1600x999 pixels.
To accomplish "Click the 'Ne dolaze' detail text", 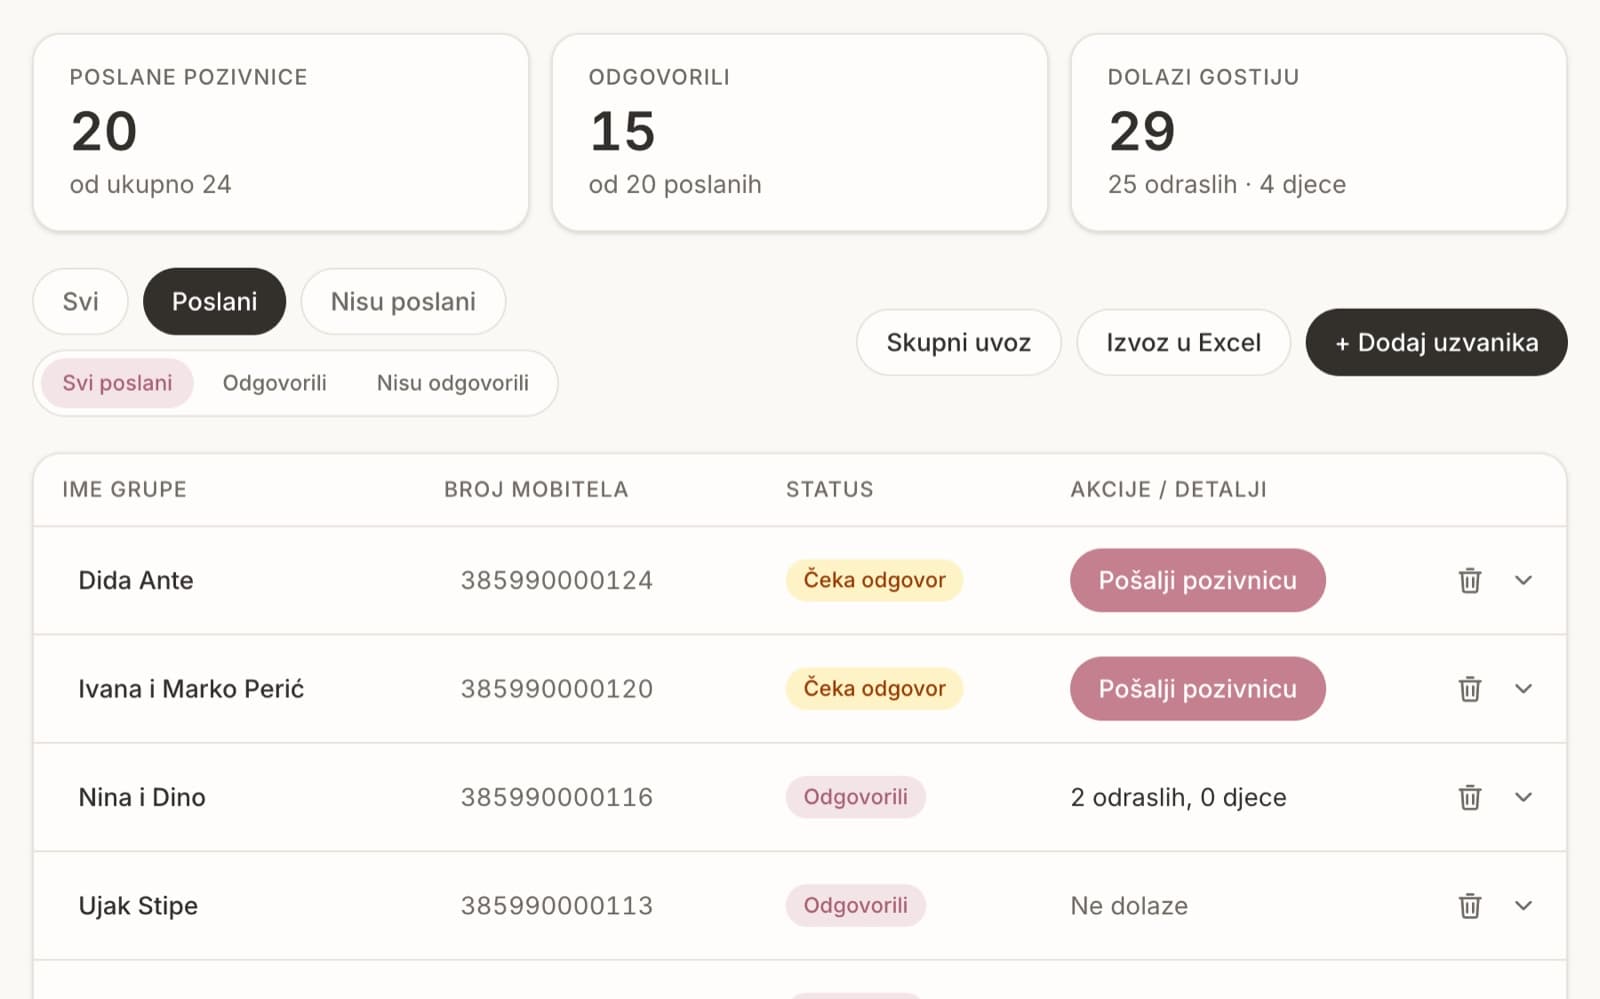I will (x=1129, y=906).
